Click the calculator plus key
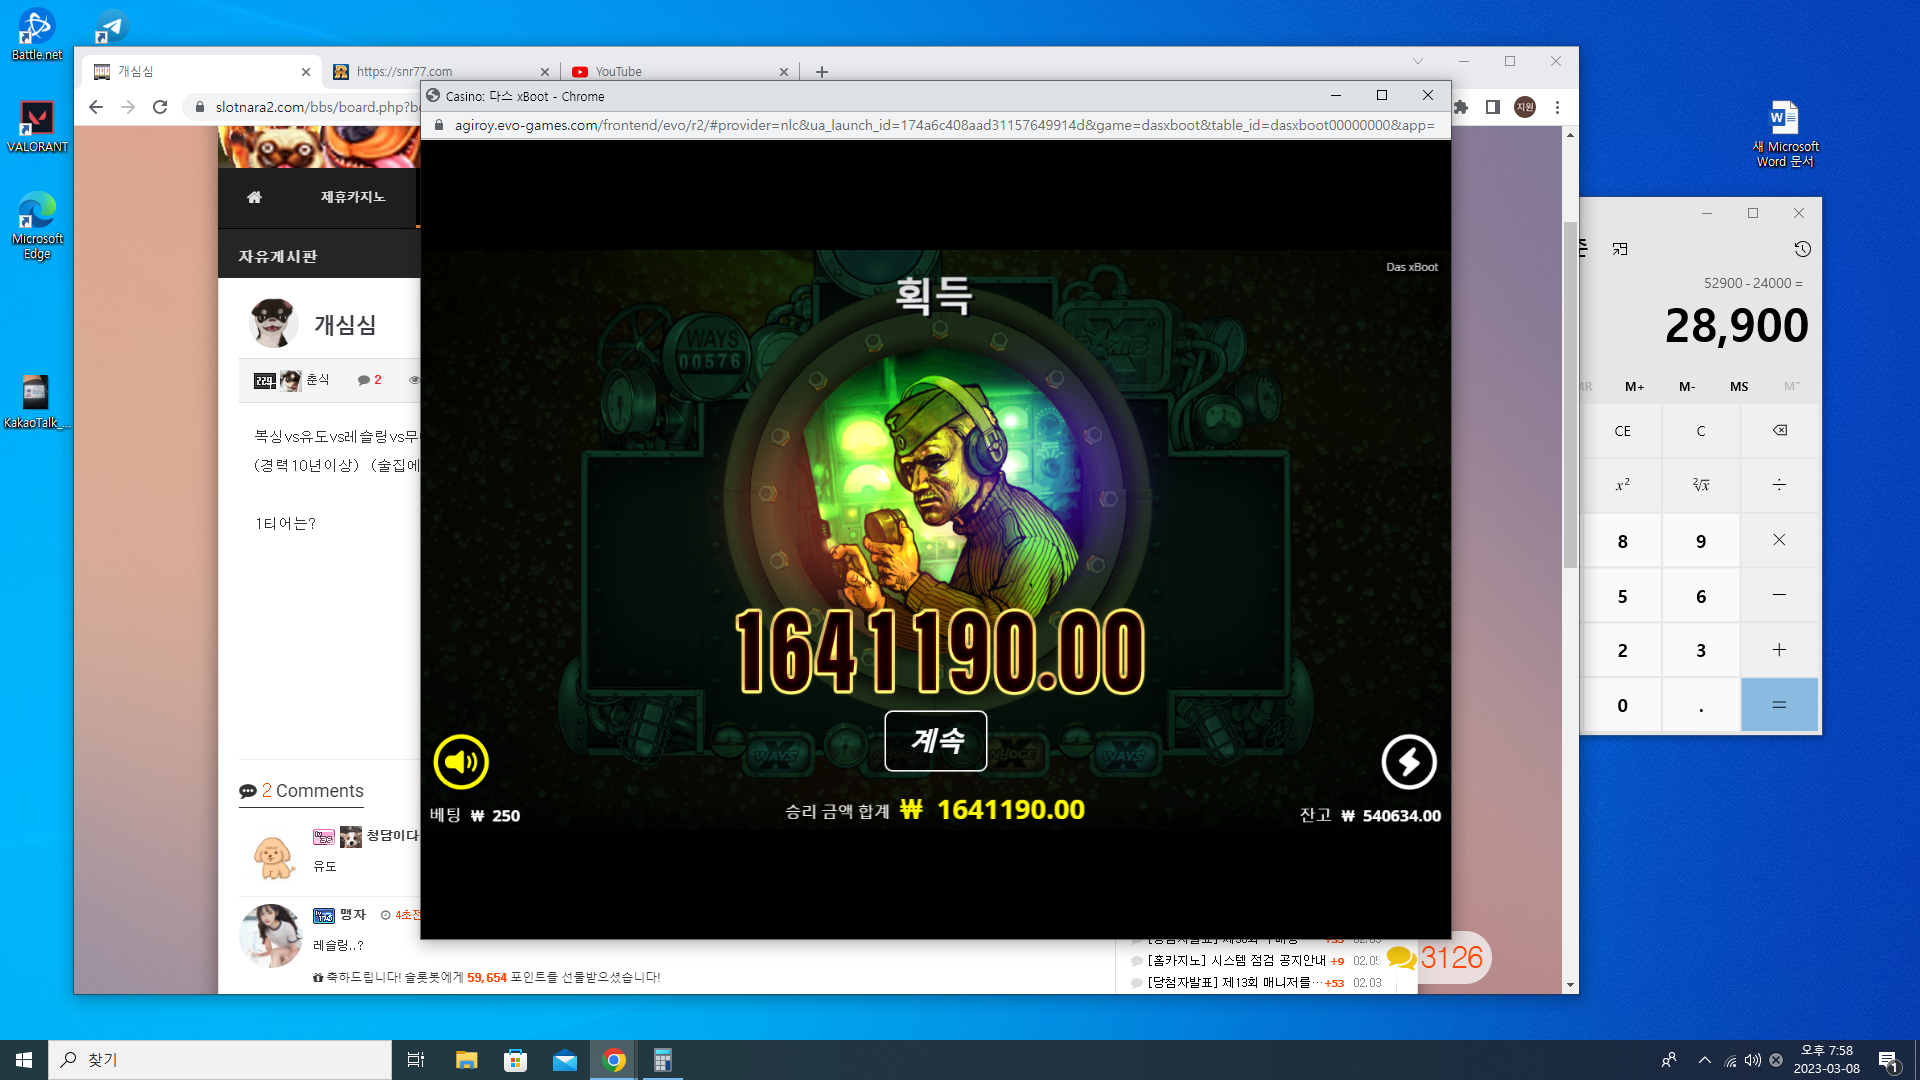The width and height of the screenshot is (1920, 1080). (1779, 650)
